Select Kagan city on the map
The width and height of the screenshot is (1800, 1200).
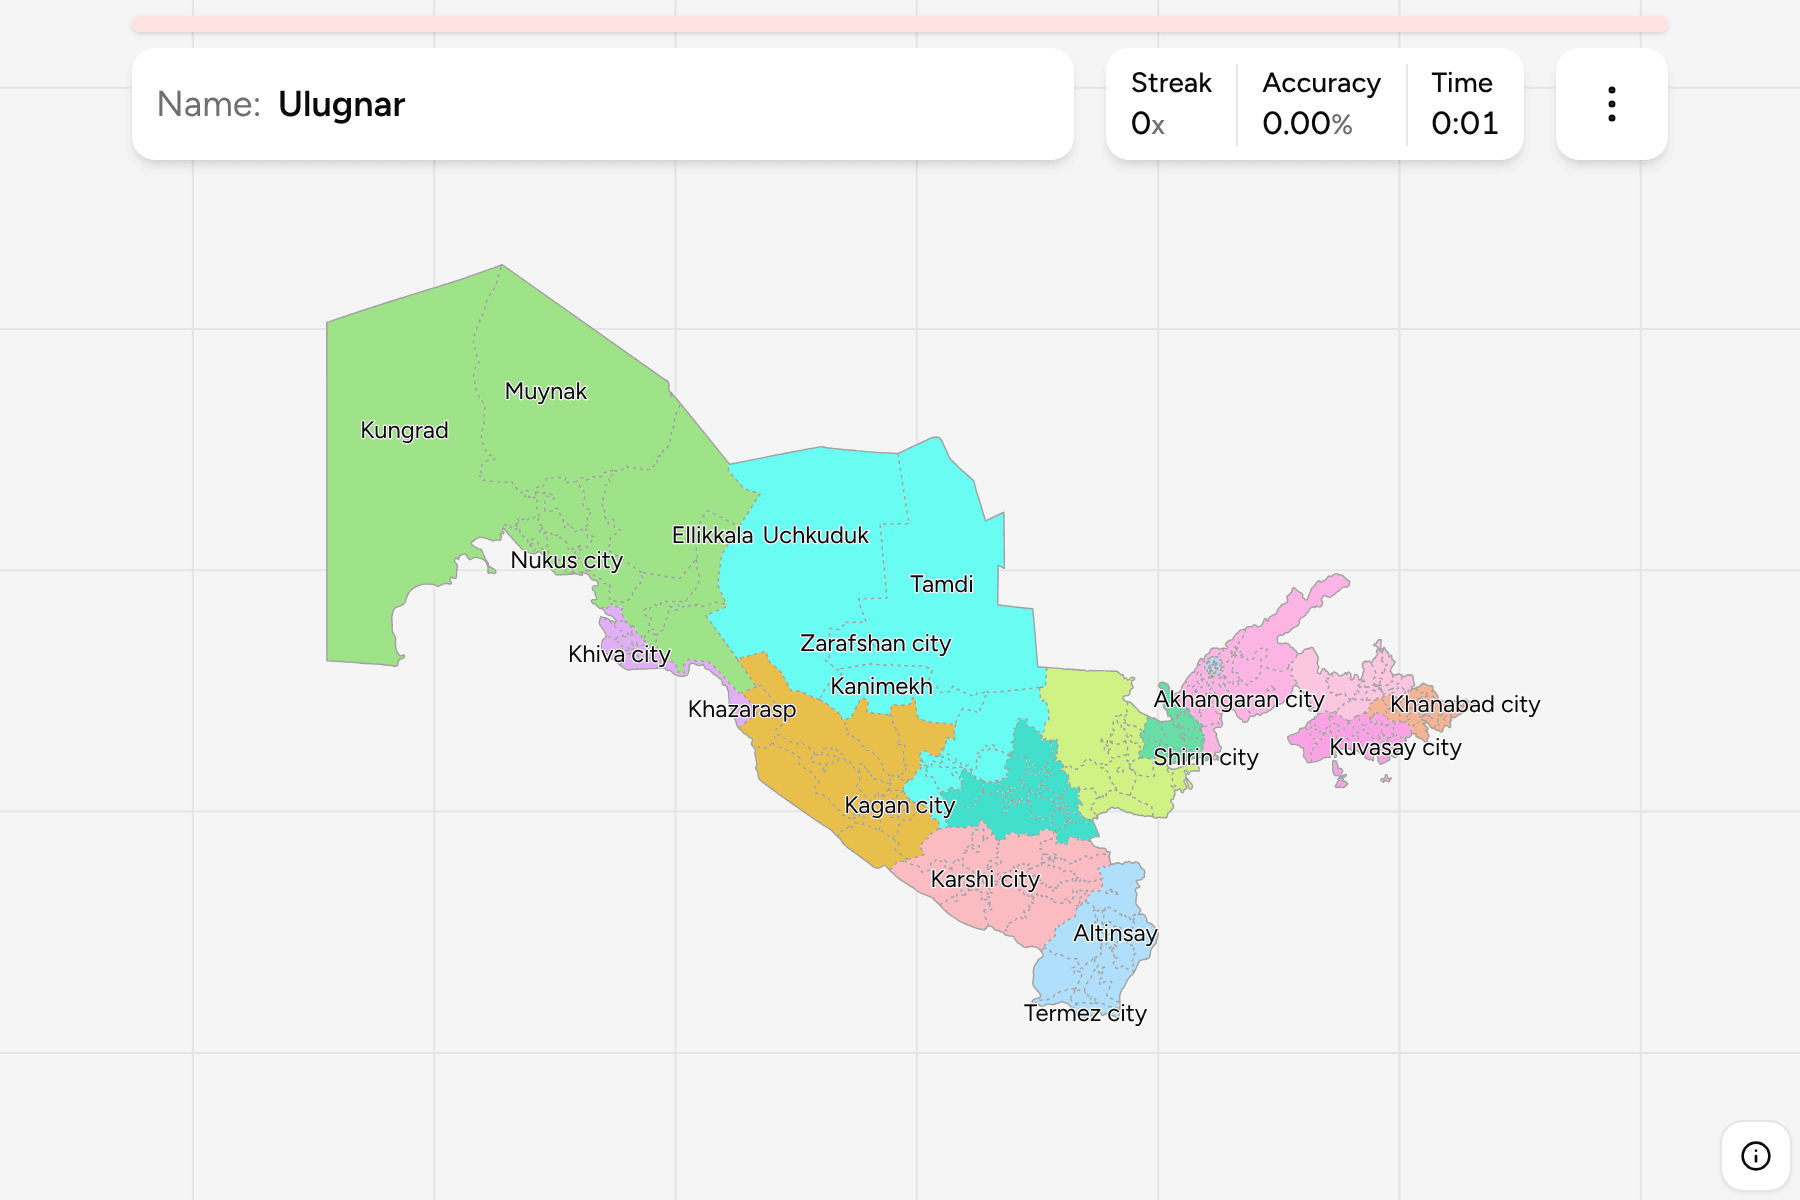[899, 805]
